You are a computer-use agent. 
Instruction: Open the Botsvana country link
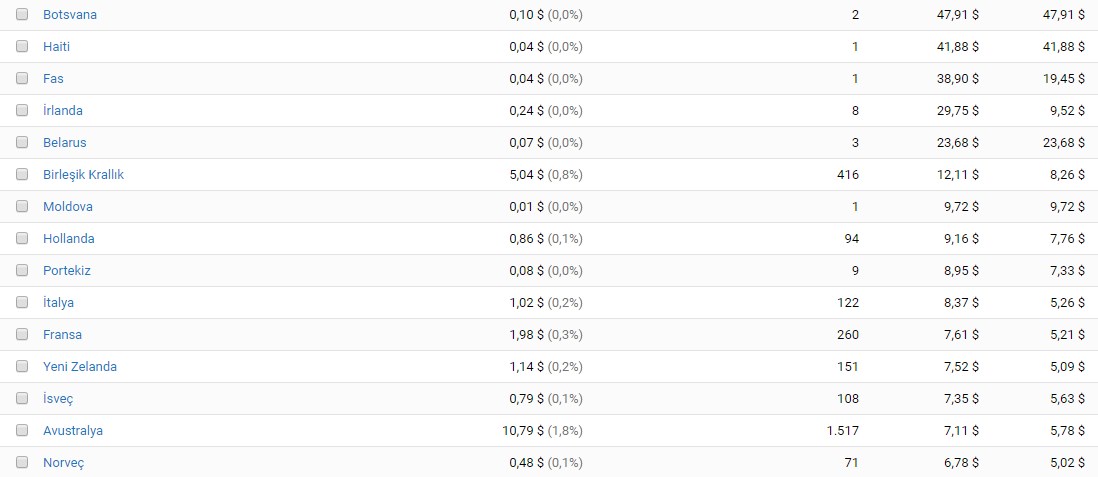click(x=70, y=15)
